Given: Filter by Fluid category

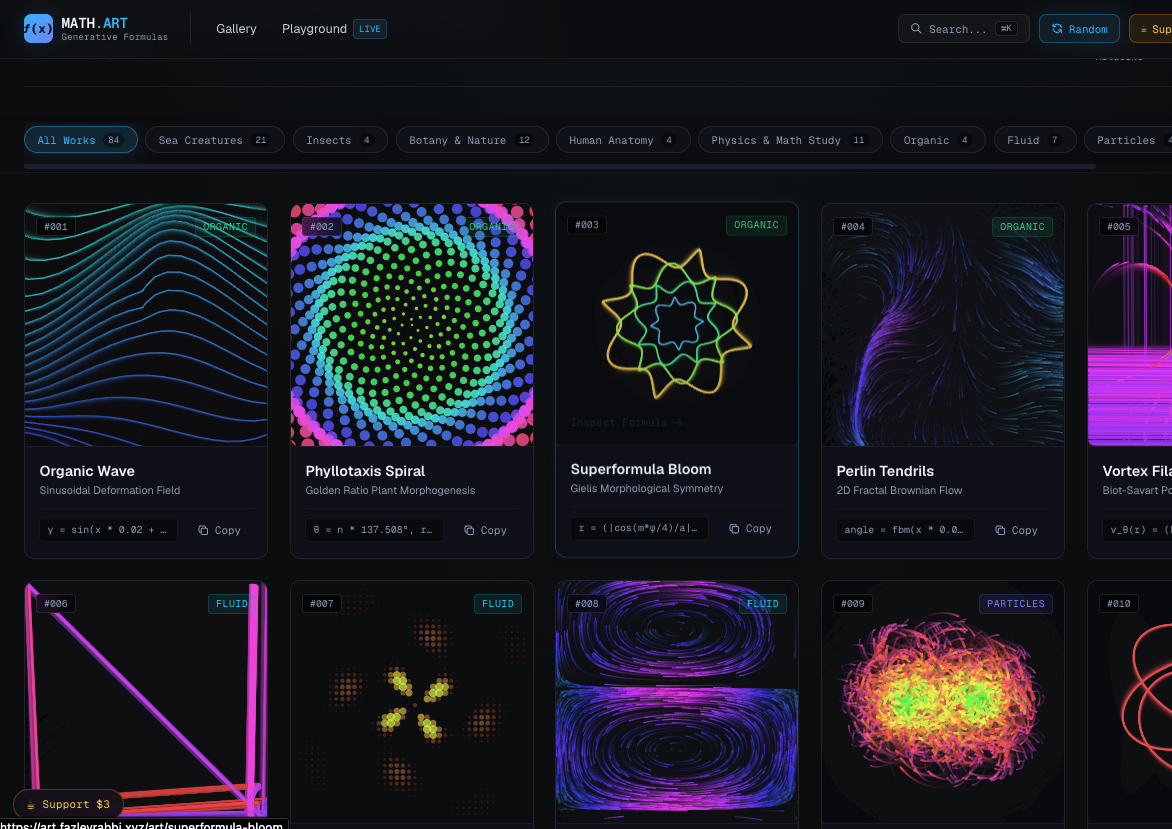Looking at the screenshot, I should [1034, 140].
